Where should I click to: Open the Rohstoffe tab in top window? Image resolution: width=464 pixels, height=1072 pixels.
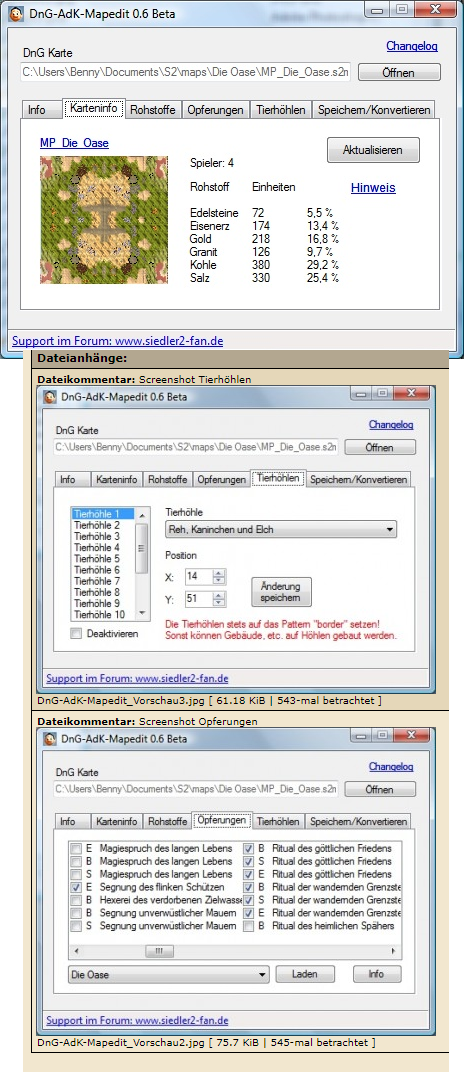152,109
